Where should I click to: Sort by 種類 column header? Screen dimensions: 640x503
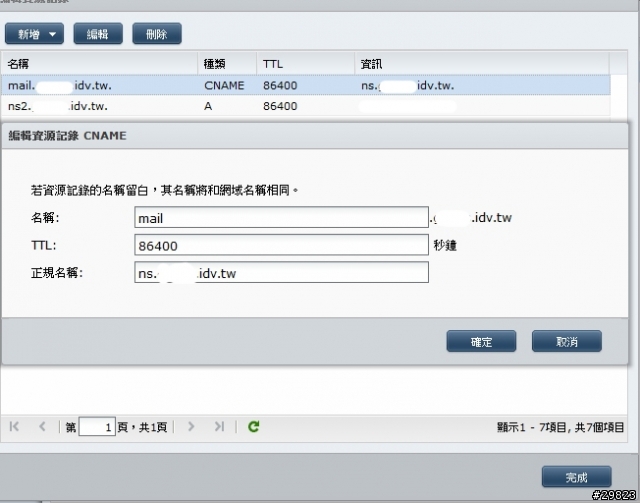227,64
